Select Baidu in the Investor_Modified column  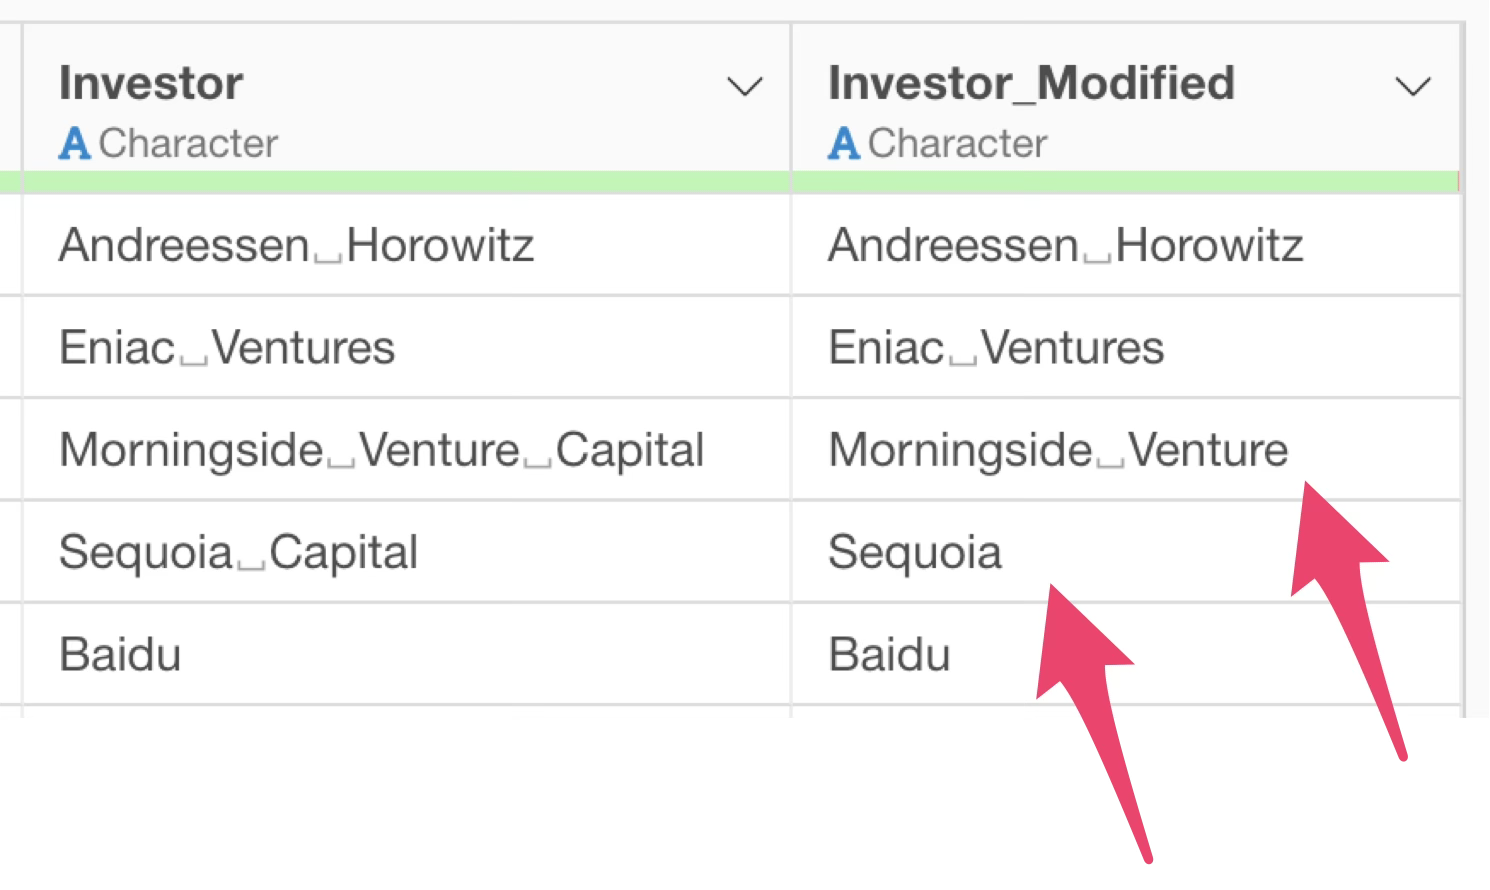[889, 655]
